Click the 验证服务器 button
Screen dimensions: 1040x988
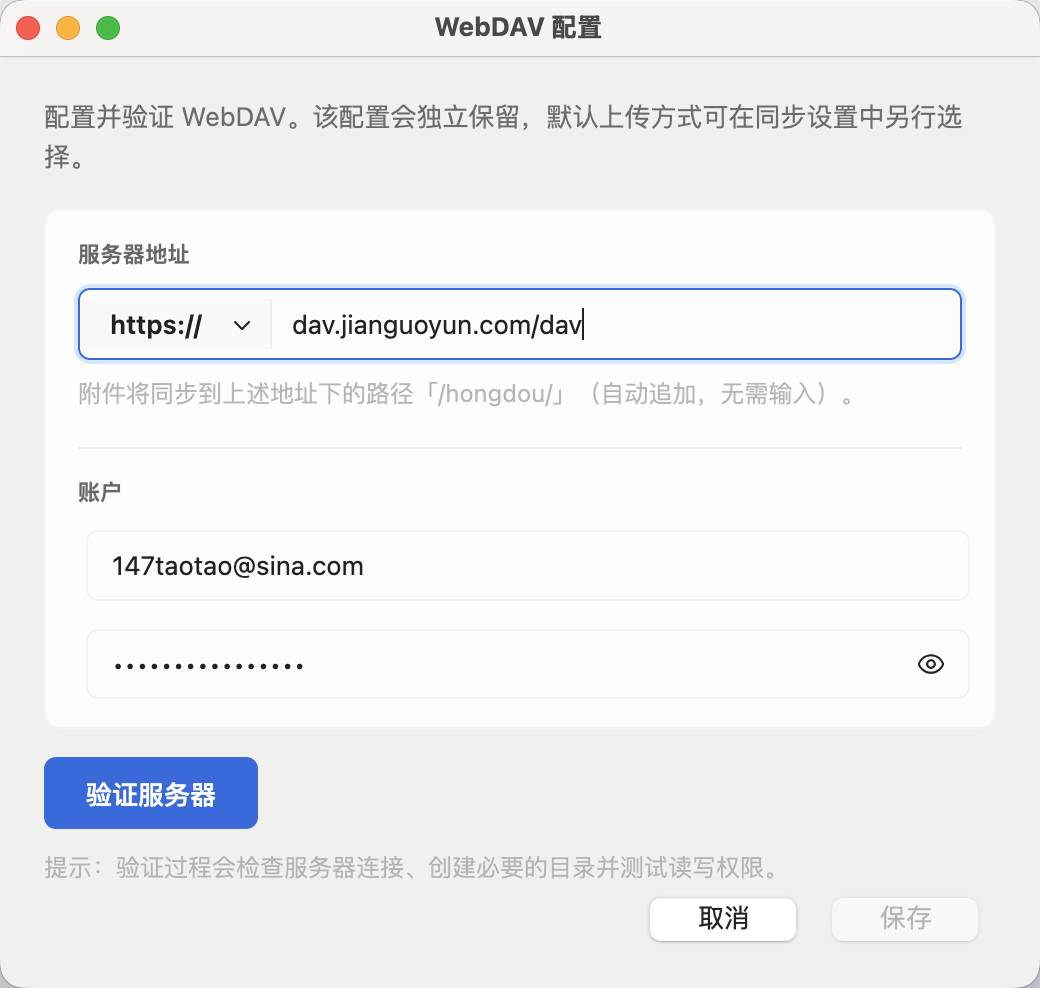coord(151,793)
